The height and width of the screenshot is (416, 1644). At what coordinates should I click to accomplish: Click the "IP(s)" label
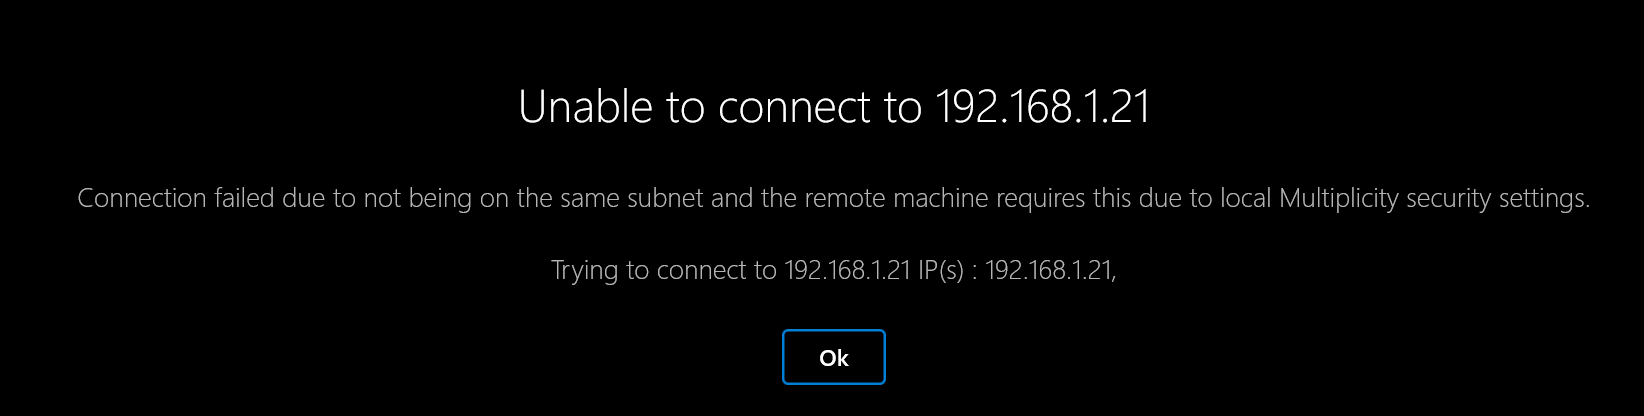pos(941,270)
